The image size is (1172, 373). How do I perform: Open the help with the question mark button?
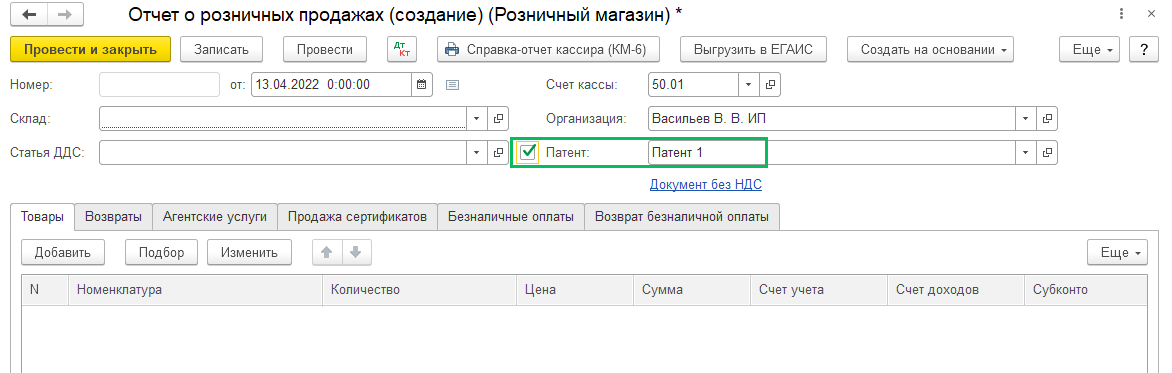coord(1144,50)
